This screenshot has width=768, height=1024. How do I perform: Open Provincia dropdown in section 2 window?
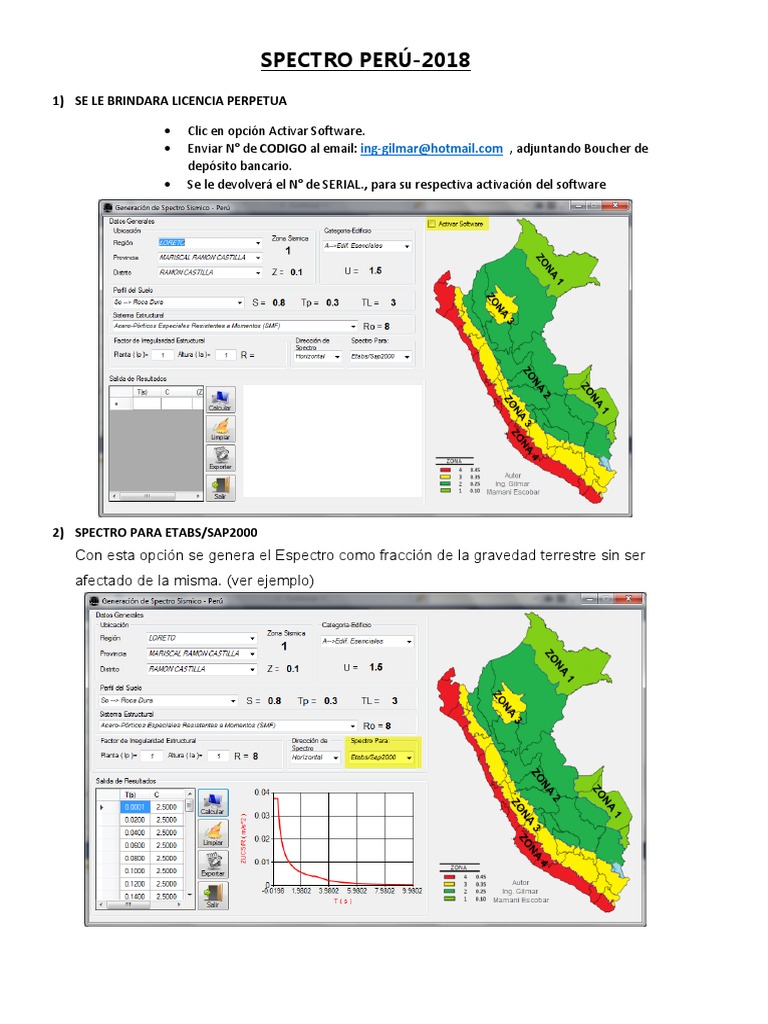click(x=202, y=654)
